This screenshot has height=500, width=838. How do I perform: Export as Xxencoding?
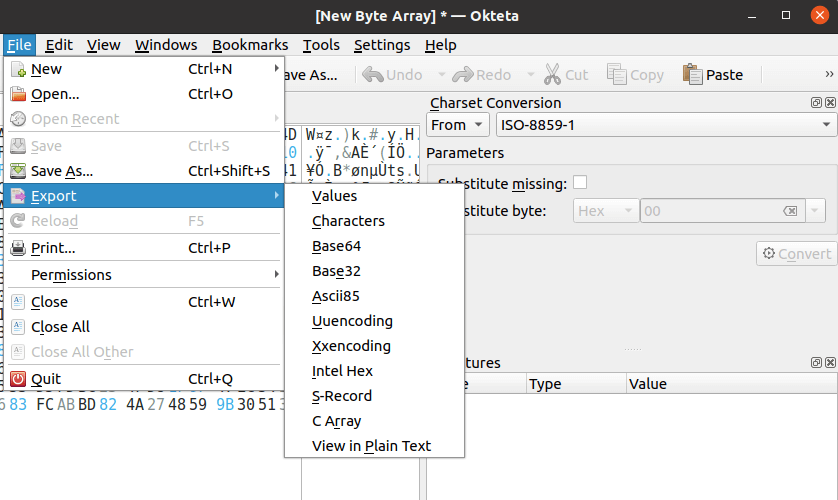[x=374, y=346]
